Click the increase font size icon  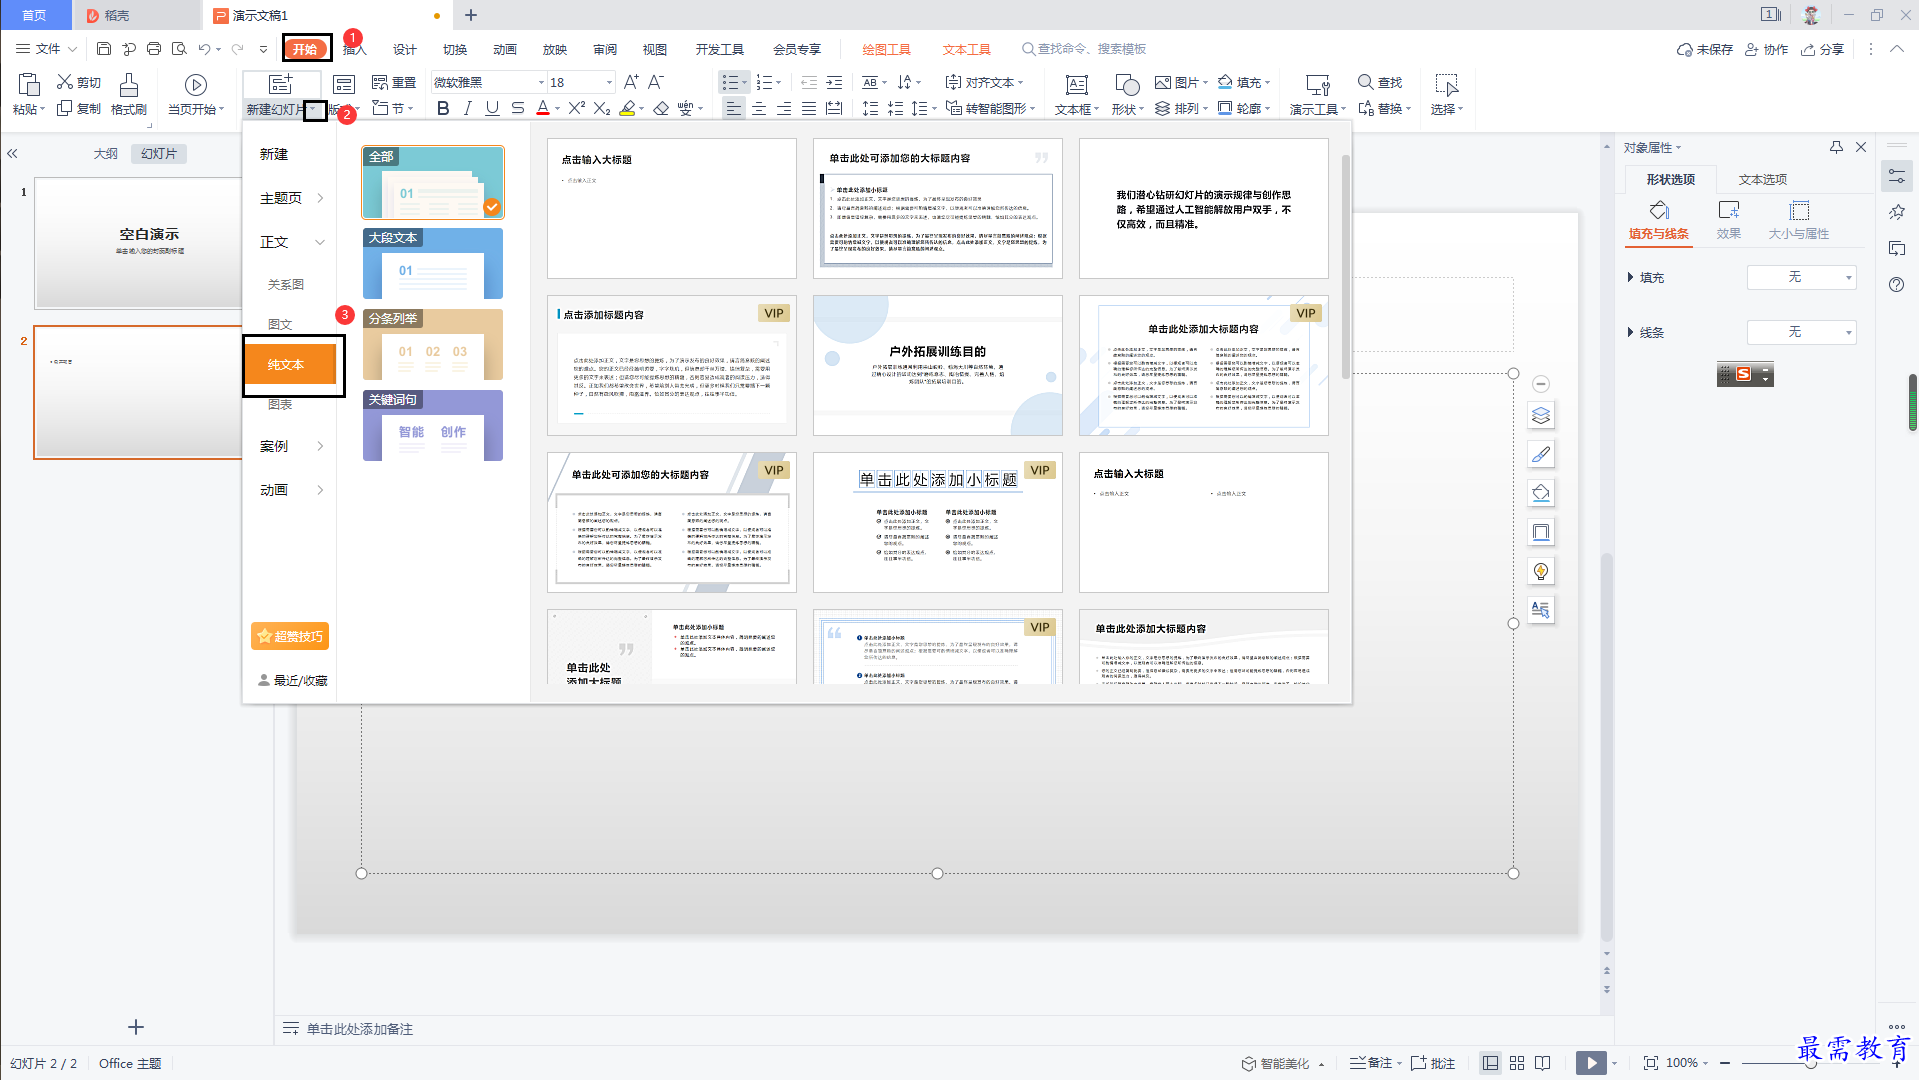(631, 82)
